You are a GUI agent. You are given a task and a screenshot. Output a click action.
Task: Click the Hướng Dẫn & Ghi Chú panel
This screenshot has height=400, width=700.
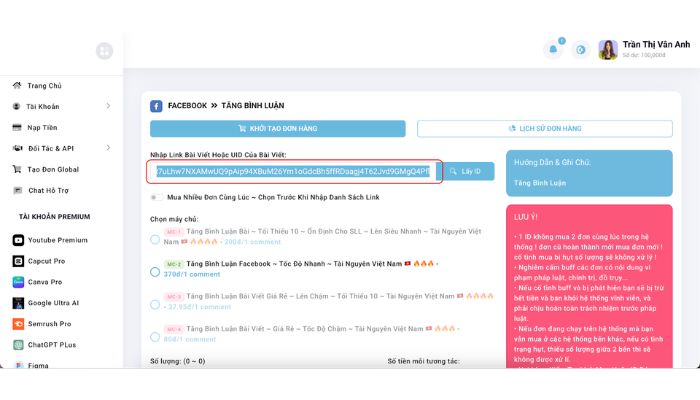[x=589, y=173]
